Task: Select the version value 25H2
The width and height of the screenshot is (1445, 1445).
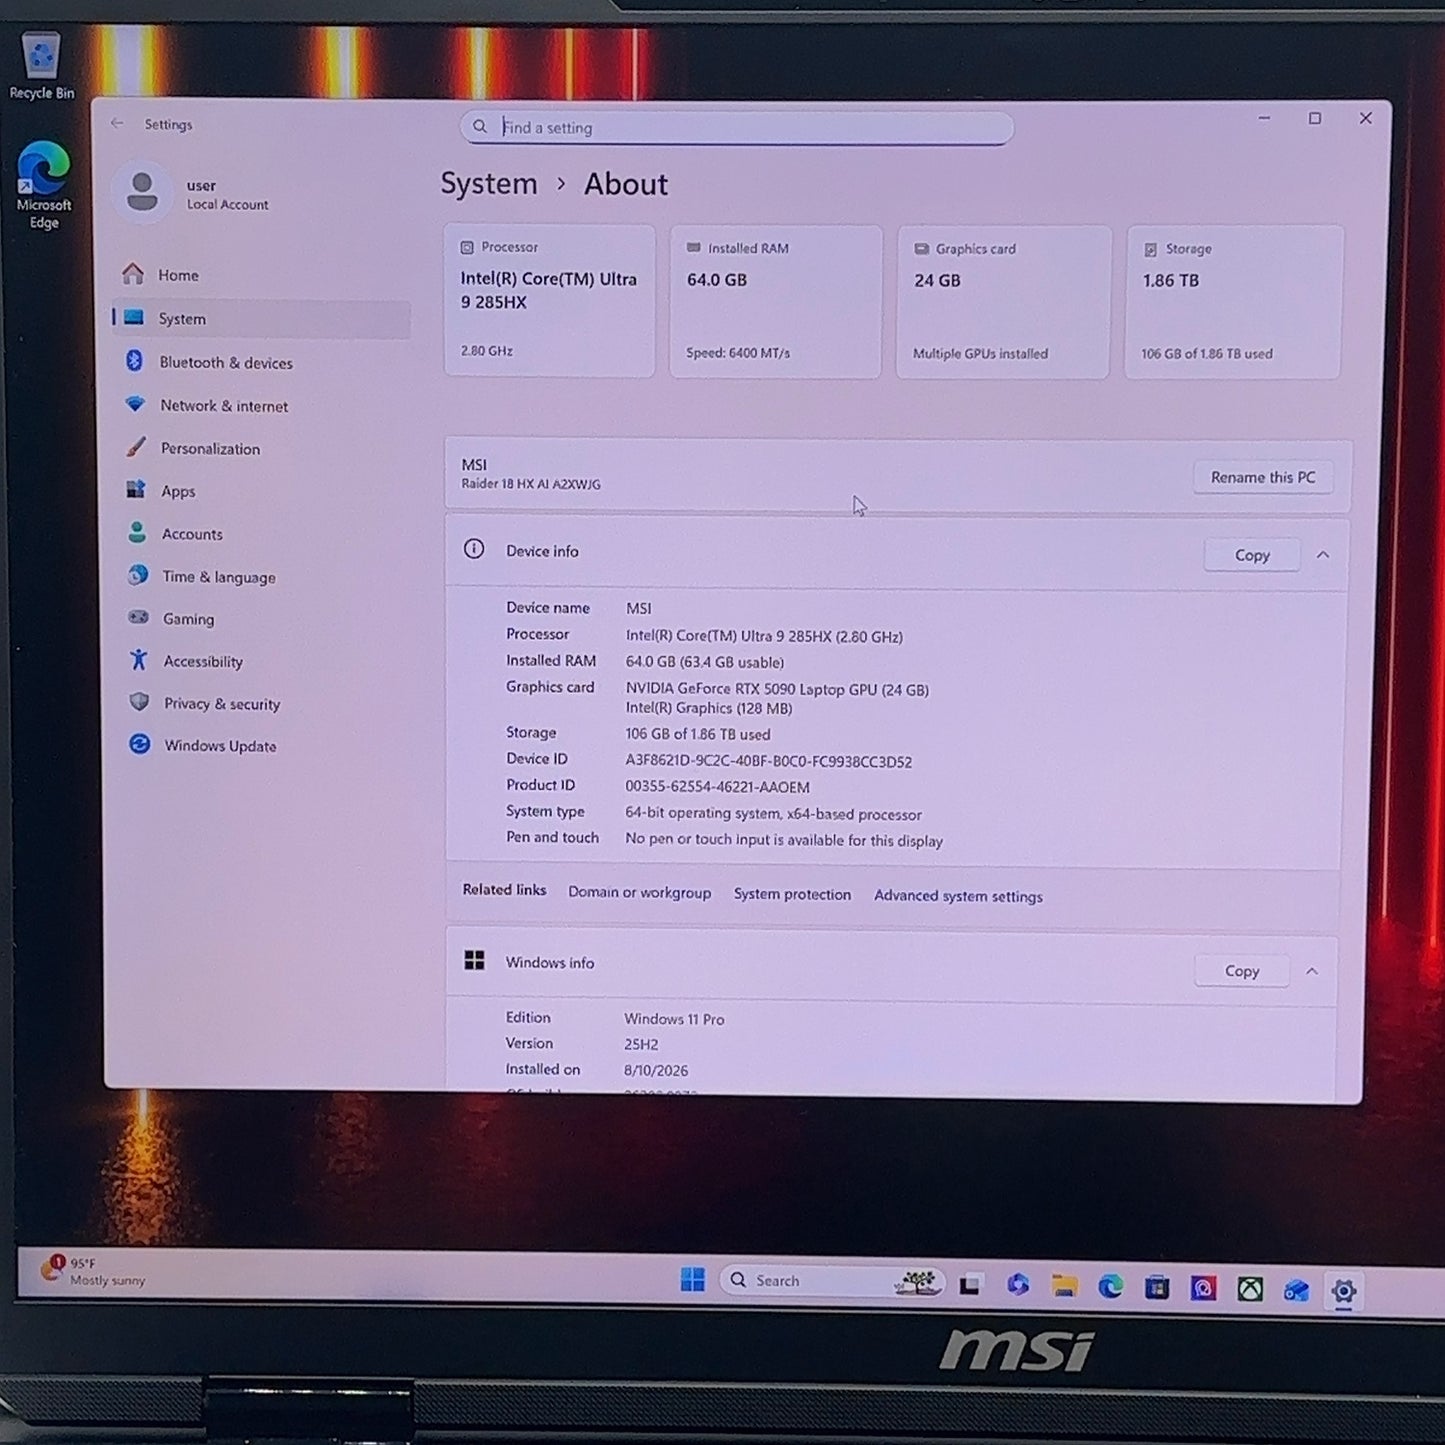Action: tap(641, 1044)
